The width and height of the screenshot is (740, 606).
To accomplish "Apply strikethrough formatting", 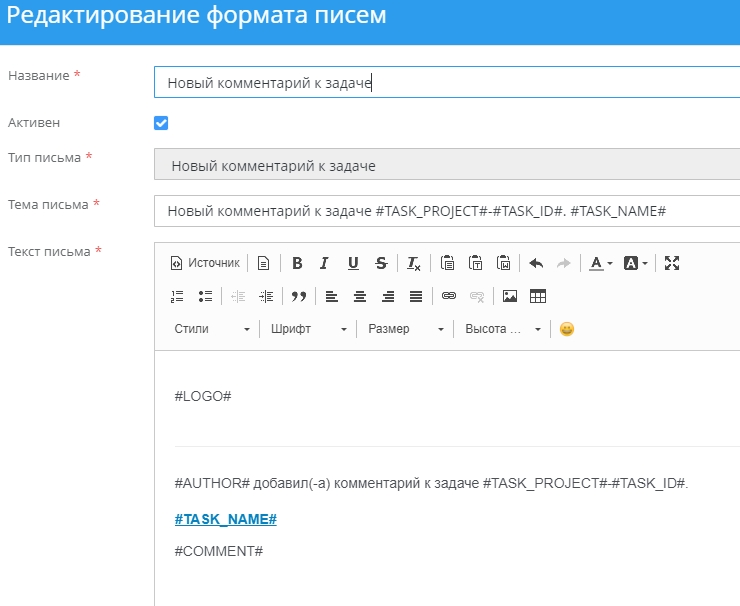I will click(x=381, y=263).
